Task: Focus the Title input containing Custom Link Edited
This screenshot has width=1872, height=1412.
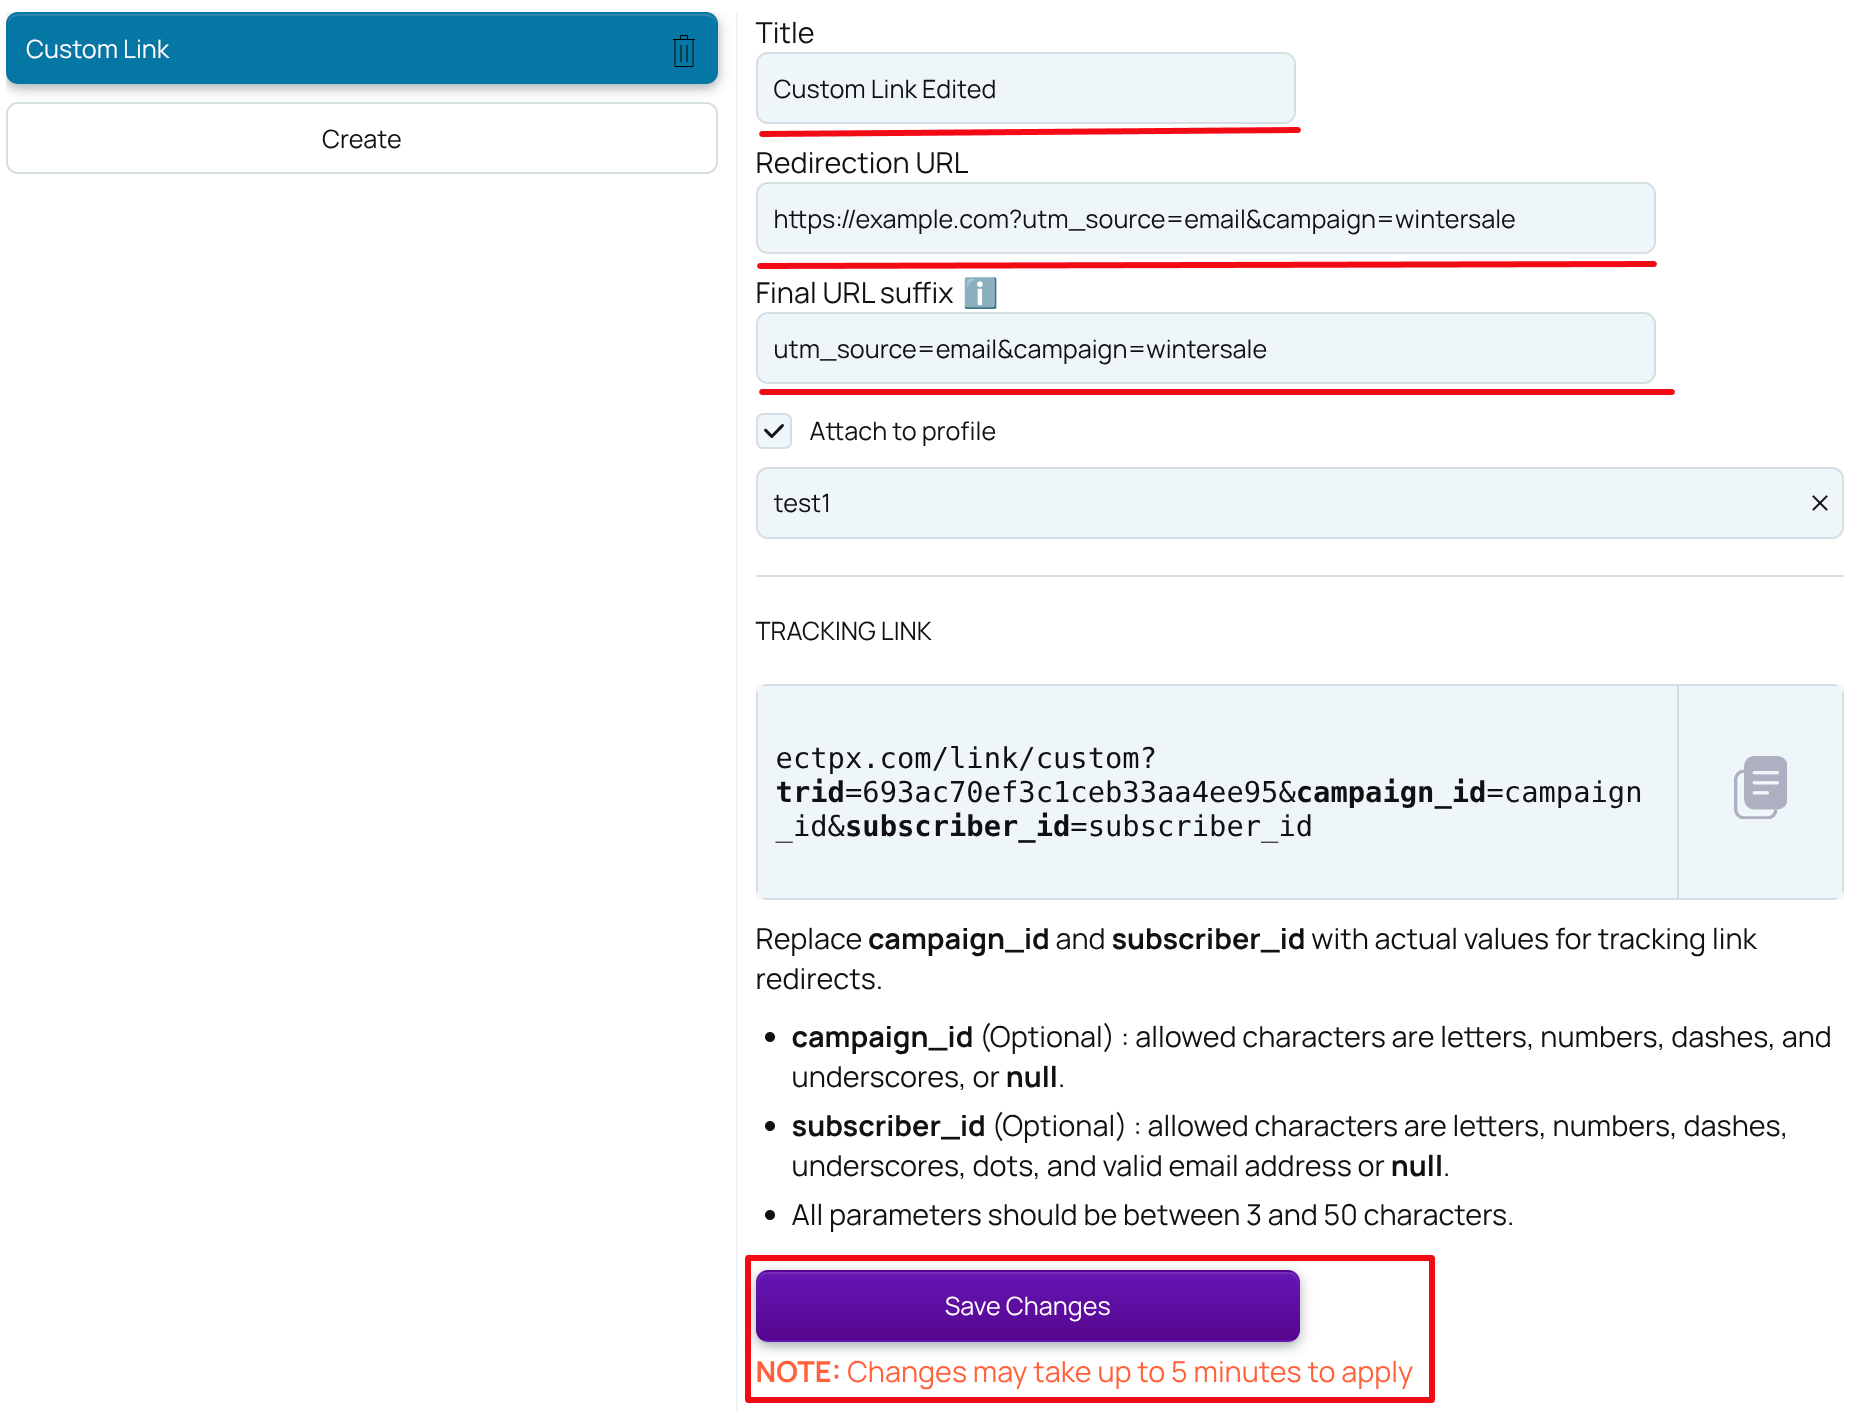Action: pyautogui.click(x=1024, y=88)
